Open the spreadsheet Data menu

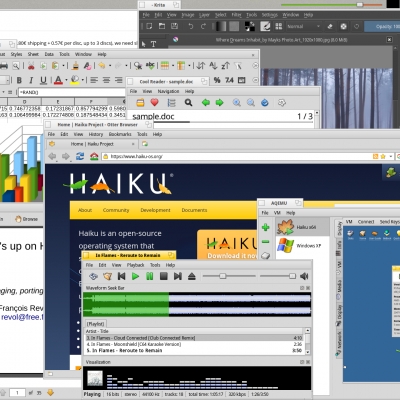tap(49, 54)
